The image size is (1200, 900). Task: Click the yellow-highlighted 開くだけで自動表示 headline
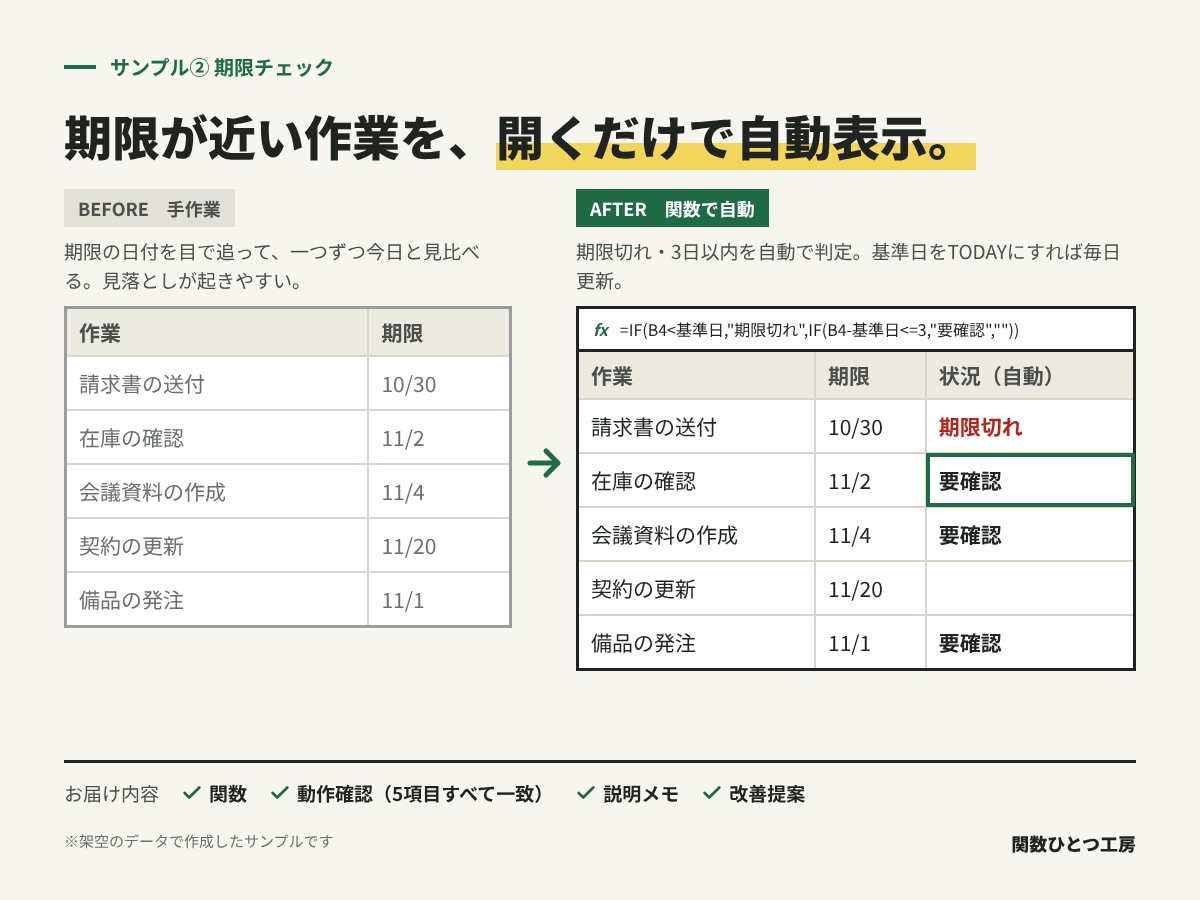735,140
